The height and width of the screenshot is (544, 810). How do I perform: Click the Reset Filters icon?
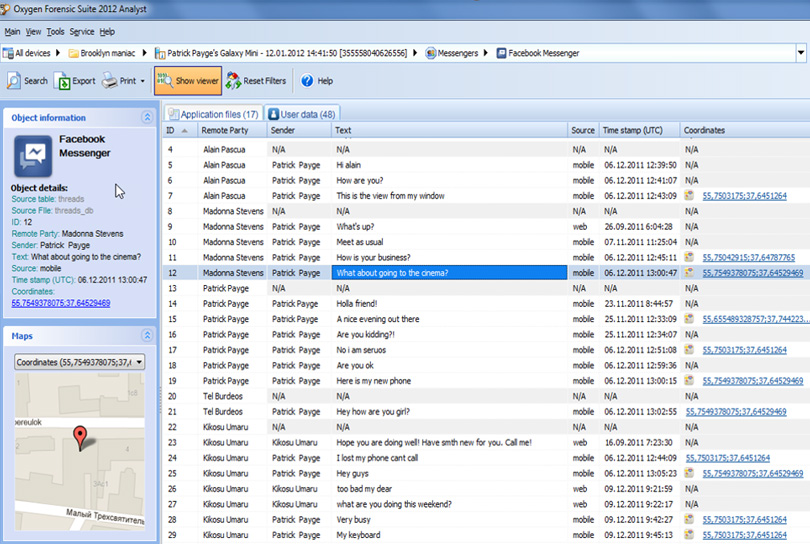coord(233,81)
